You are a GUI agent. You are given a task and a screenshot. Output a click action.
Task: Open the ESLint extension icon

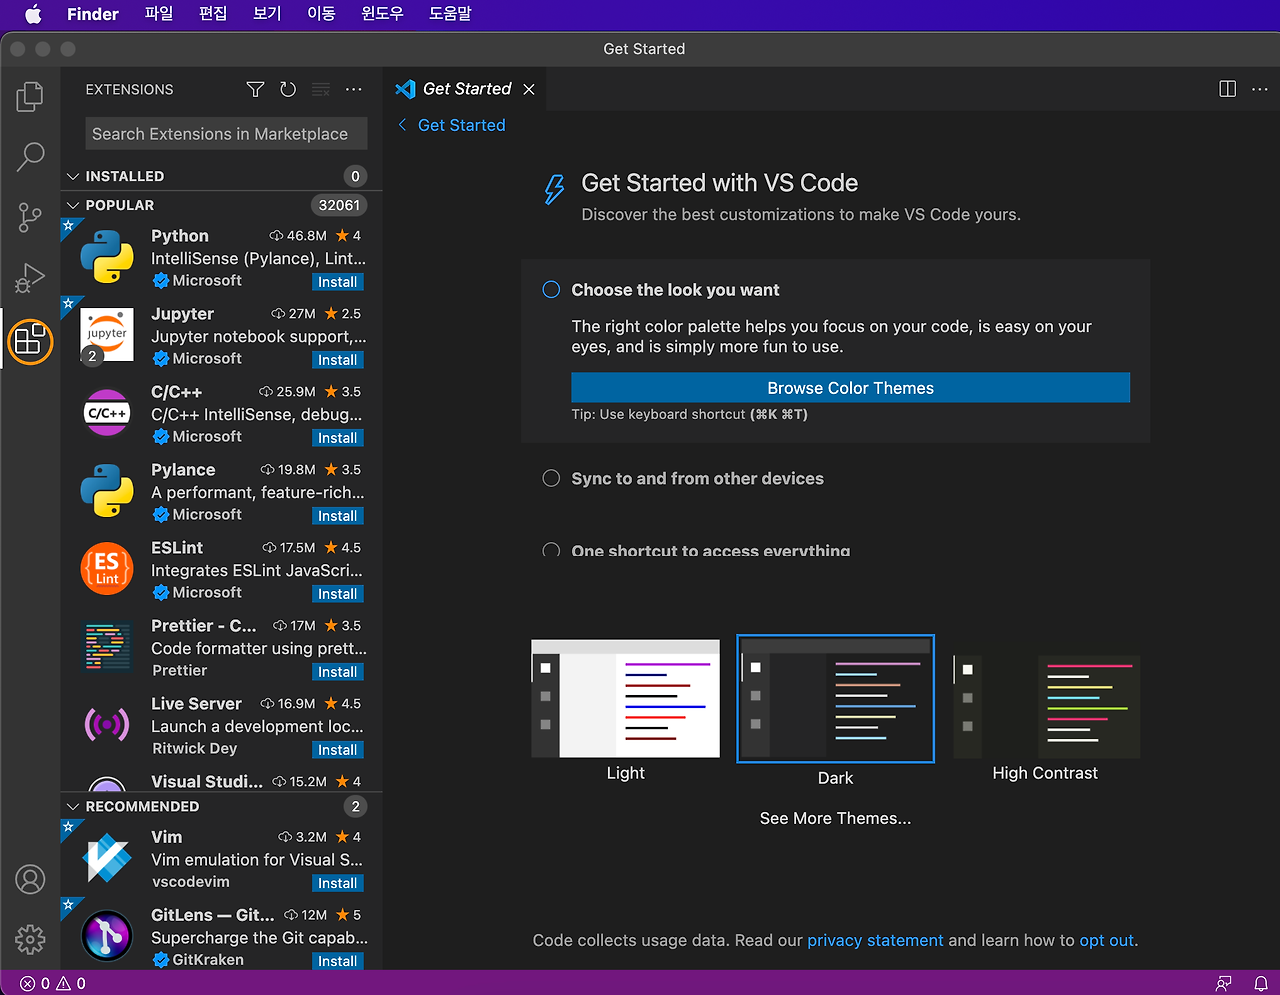(x=107, y=569)
